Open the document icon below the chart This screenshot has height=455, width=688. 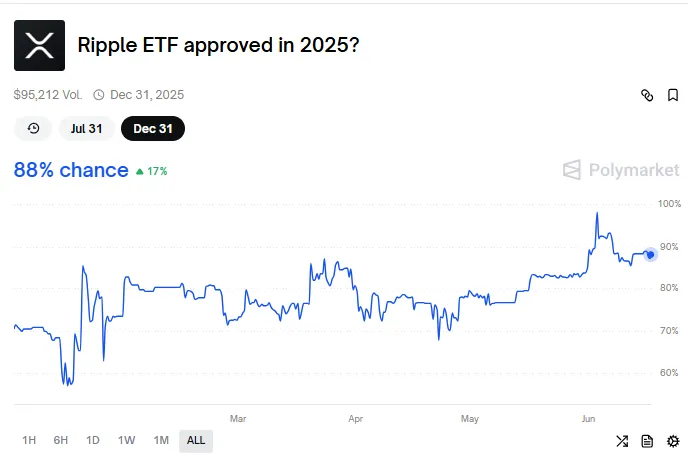pyautogui.click(x=647, y=441)
